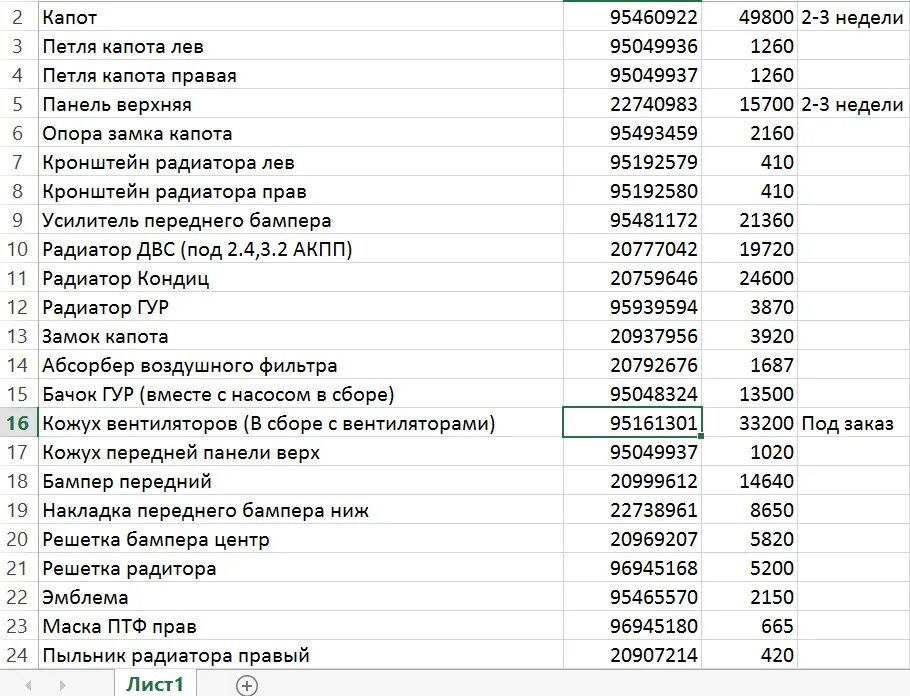Select the cell Опора замка капота
910x696 pixels.
[x=301, y=133]
